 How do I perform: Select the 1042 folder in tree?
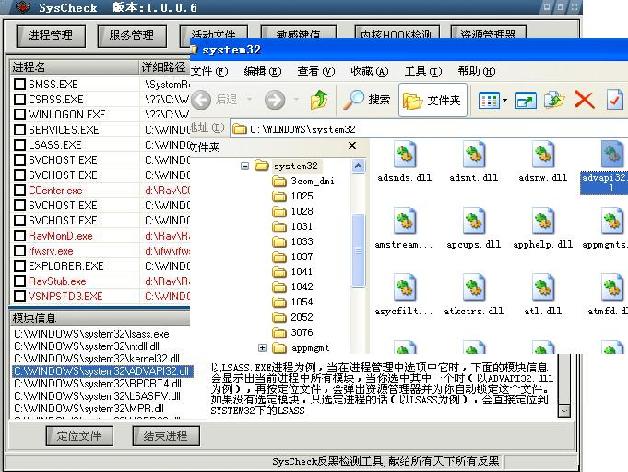tap(292, 287)
